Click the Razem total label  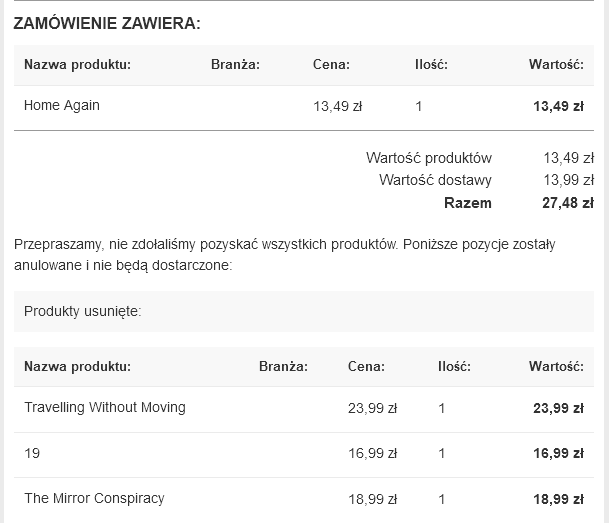coord(468,203)
